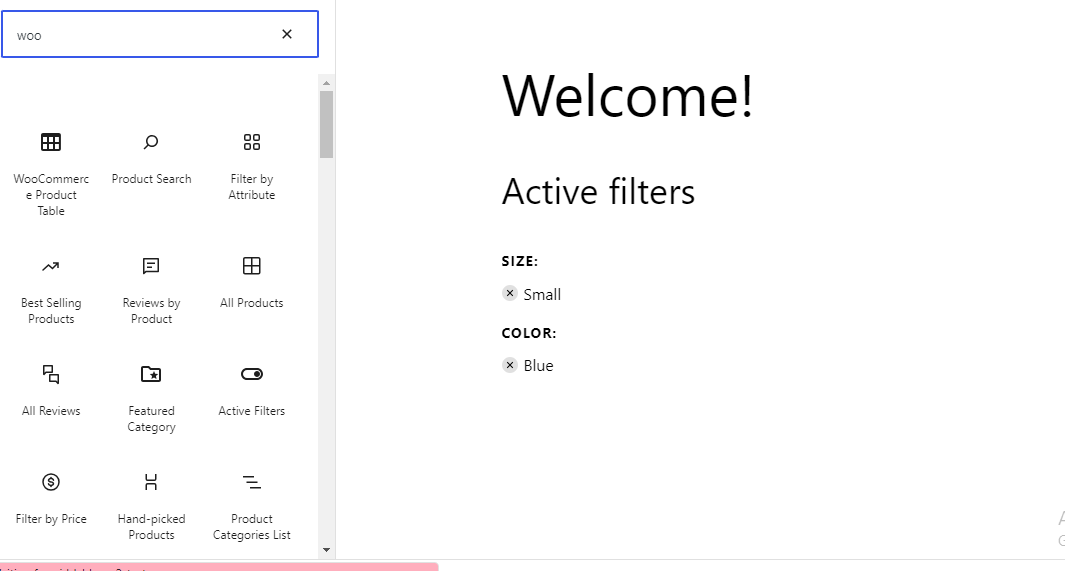Add the All Products grid block
1065x571 pixels.
pos(251,280)
